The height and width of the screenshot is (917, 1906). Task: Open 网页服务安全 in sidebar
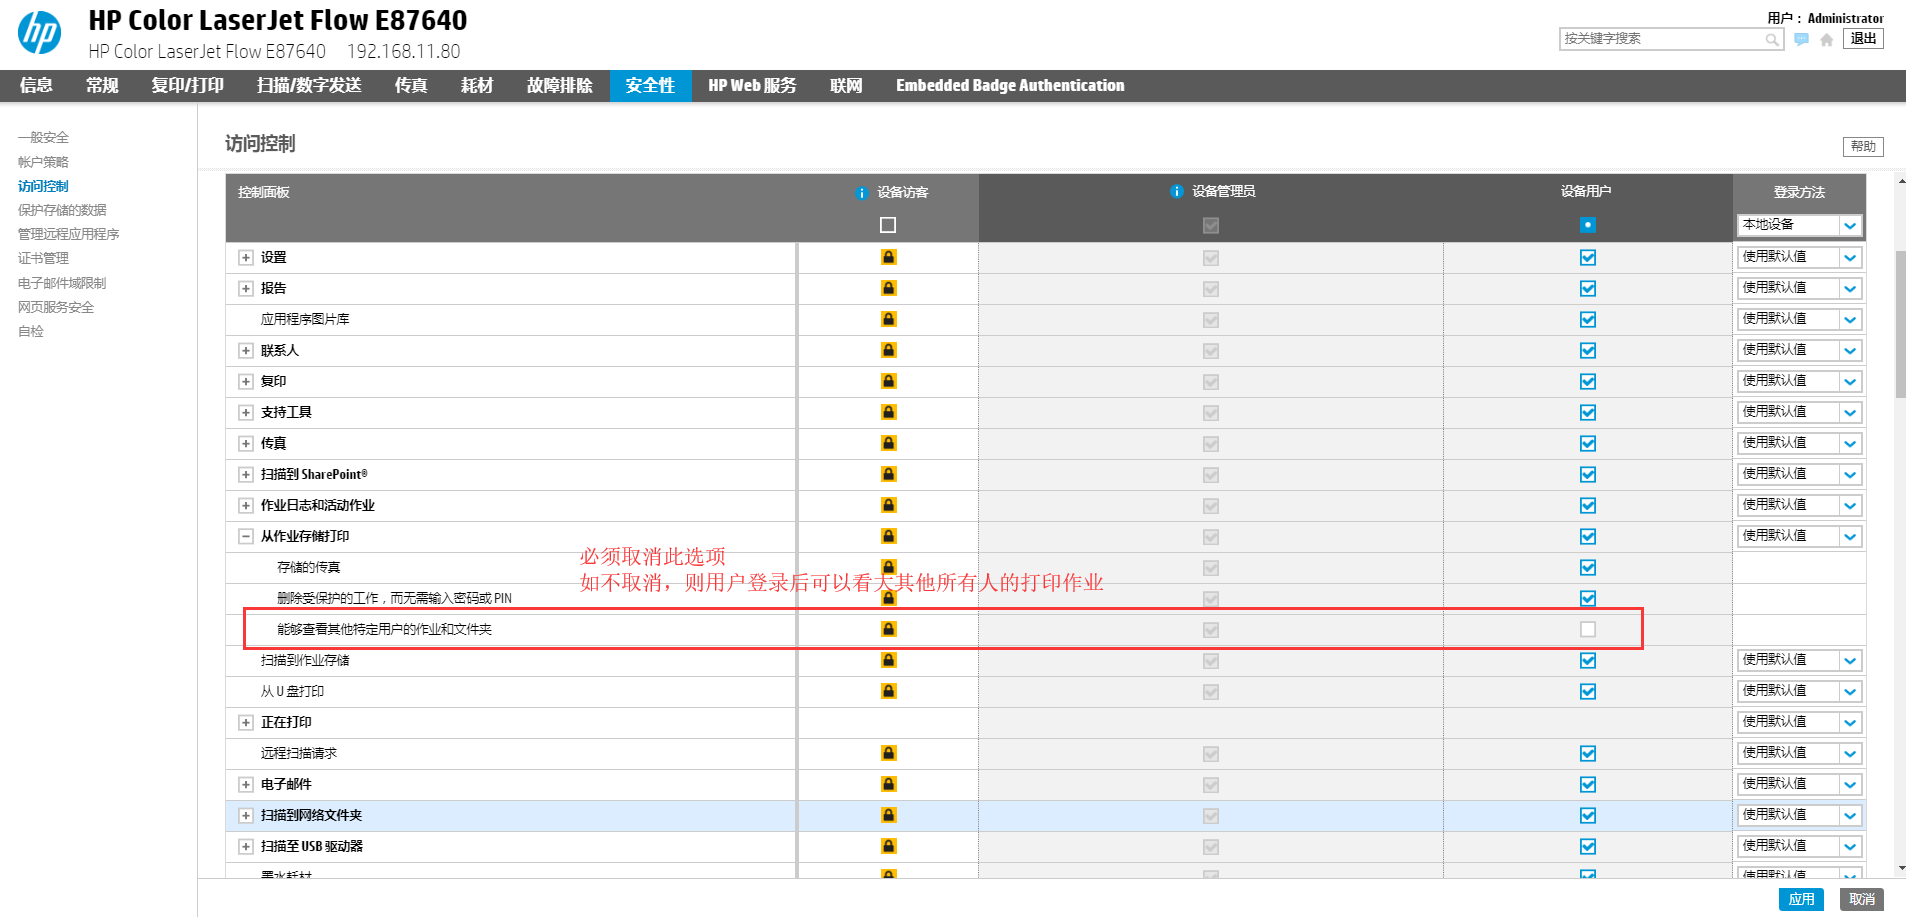tap(56, 307)
